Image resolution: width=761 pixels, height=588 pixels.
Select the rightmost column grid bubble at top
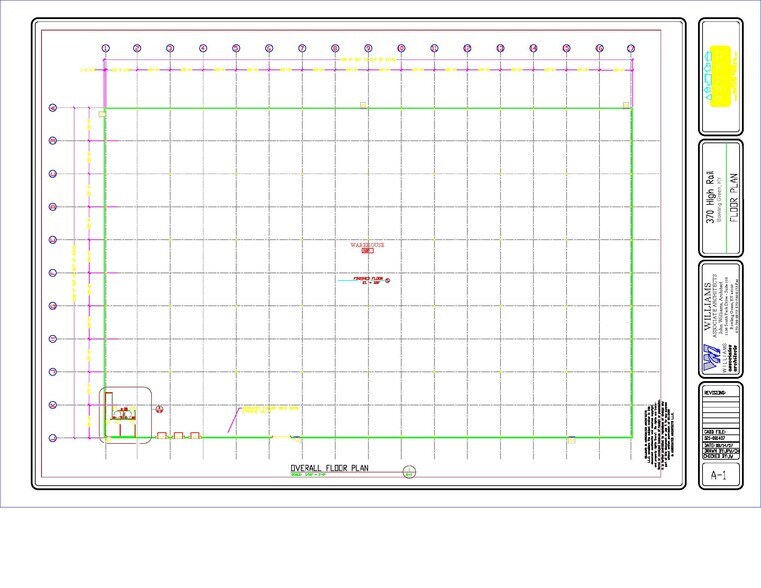(631, 48)
